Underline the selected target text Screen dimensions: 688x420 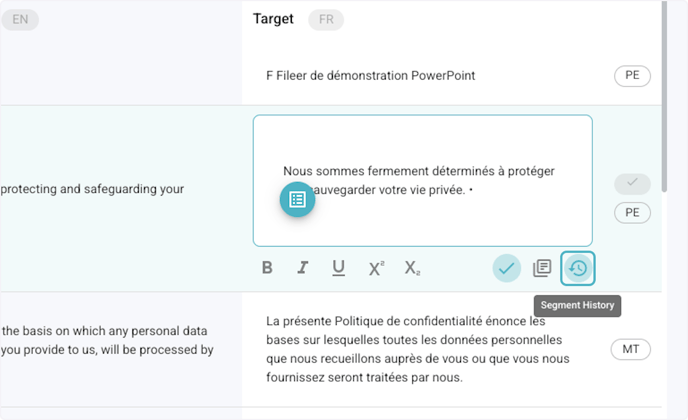[x=339, y=268]
